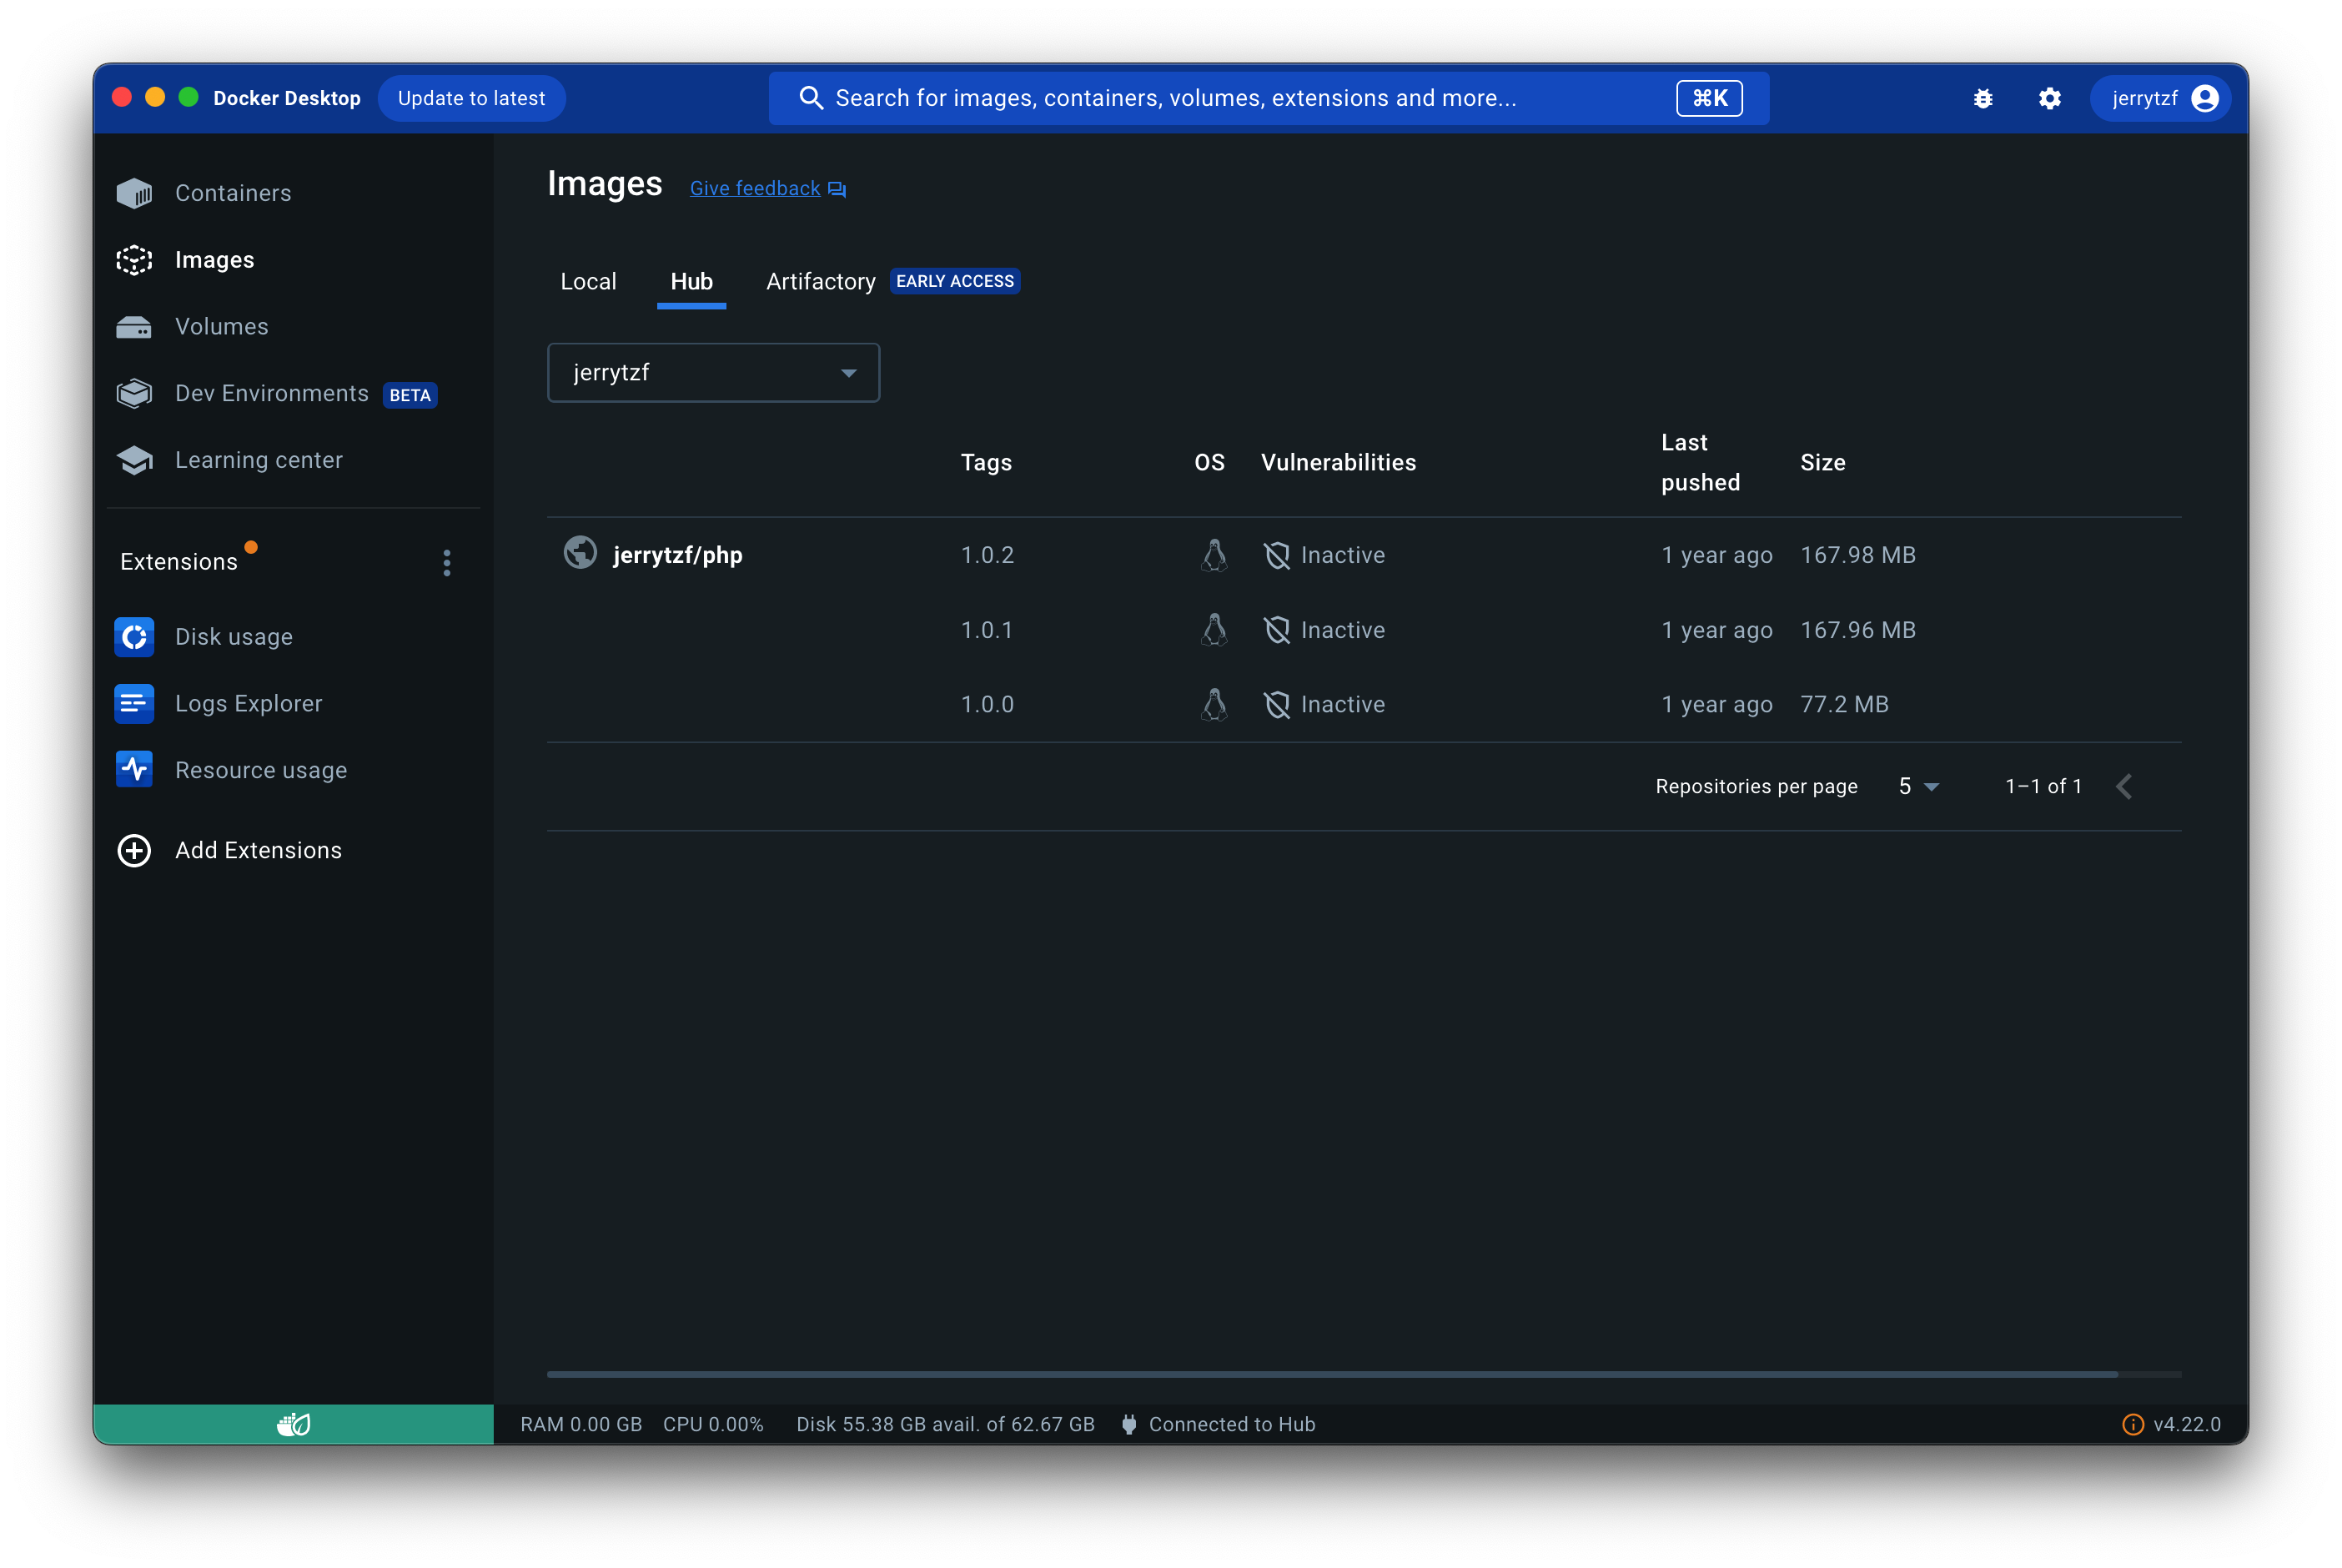Click the Disk 55.38 GB avail. status entry
Viewport: 2342px width, 1568px height.
click(945, 1424)
